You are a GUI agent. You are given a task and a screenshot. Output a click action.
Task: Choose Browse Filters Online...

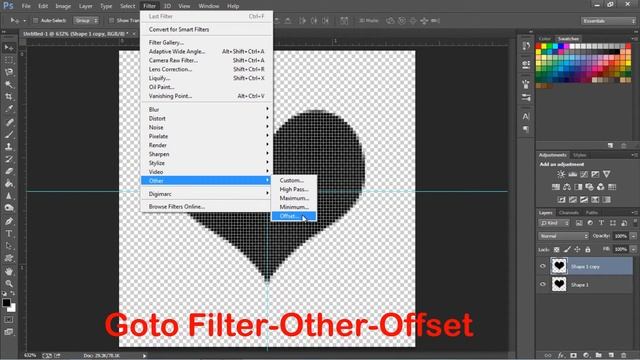tap(207, 207)
